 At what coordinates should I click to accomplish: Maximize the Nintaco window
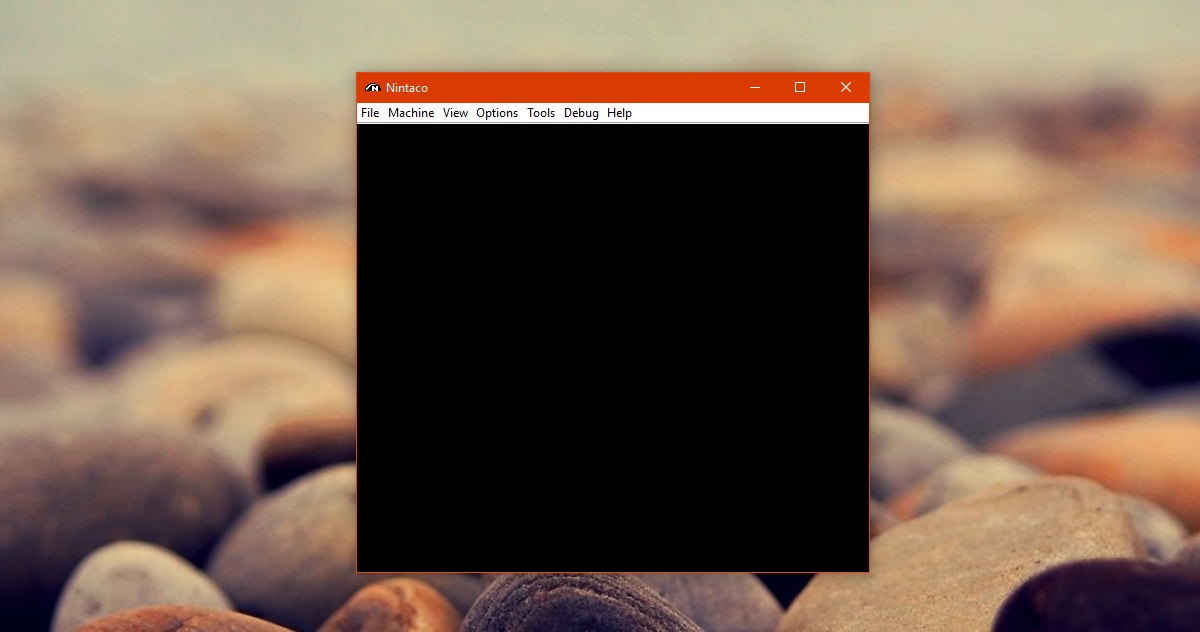coord(800,88)
